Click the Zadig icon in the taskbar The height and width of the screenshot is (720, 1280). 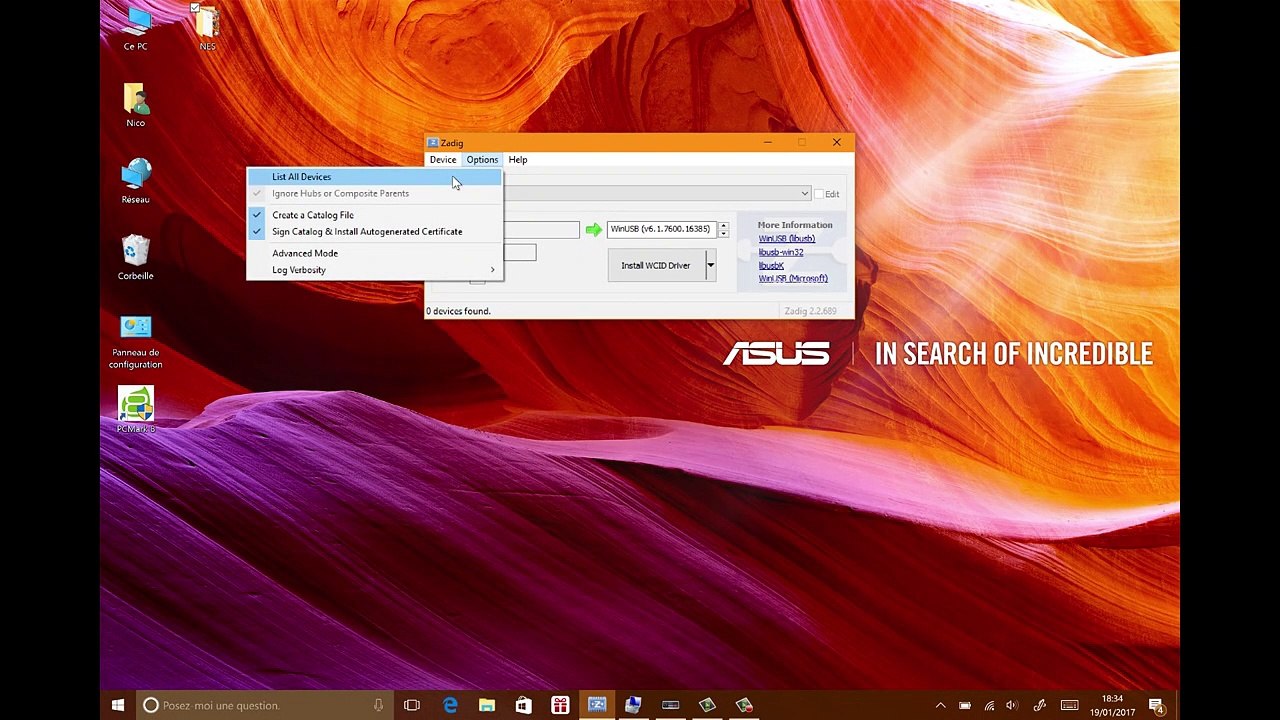(x=597, y=705)
